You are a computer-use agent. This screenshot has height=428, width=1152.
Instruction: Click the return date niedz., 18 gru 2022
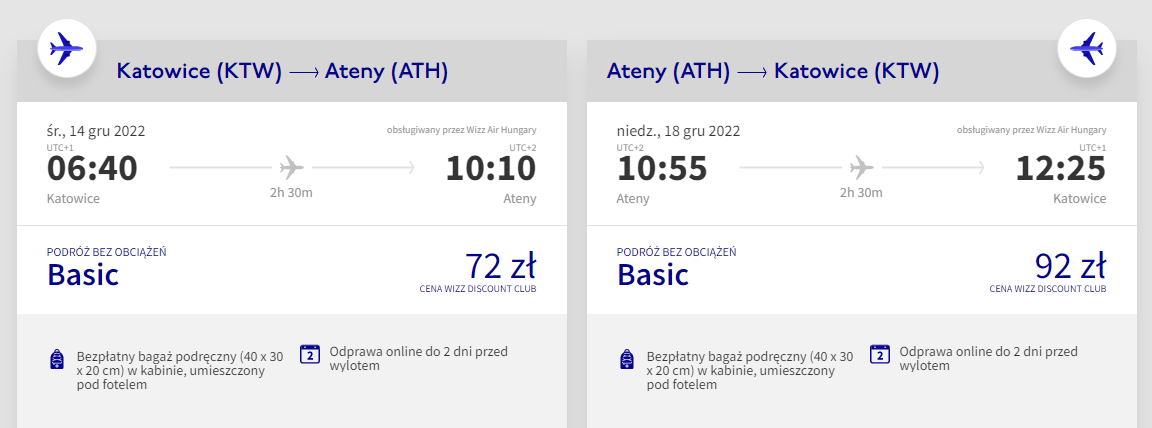coord(678,130)
